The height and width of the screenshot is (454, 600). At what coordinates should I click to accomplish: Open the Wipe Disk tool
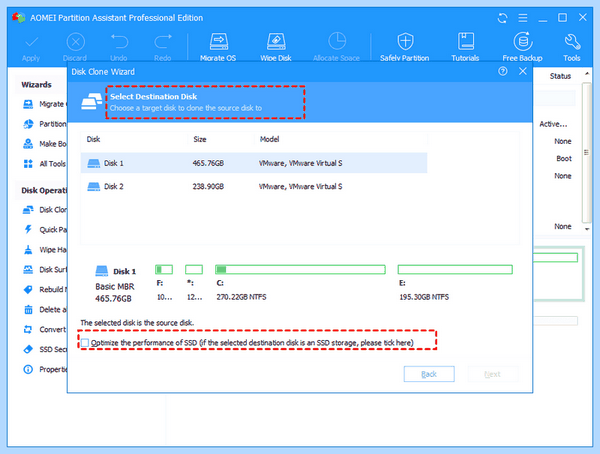[x=276, y=47]
